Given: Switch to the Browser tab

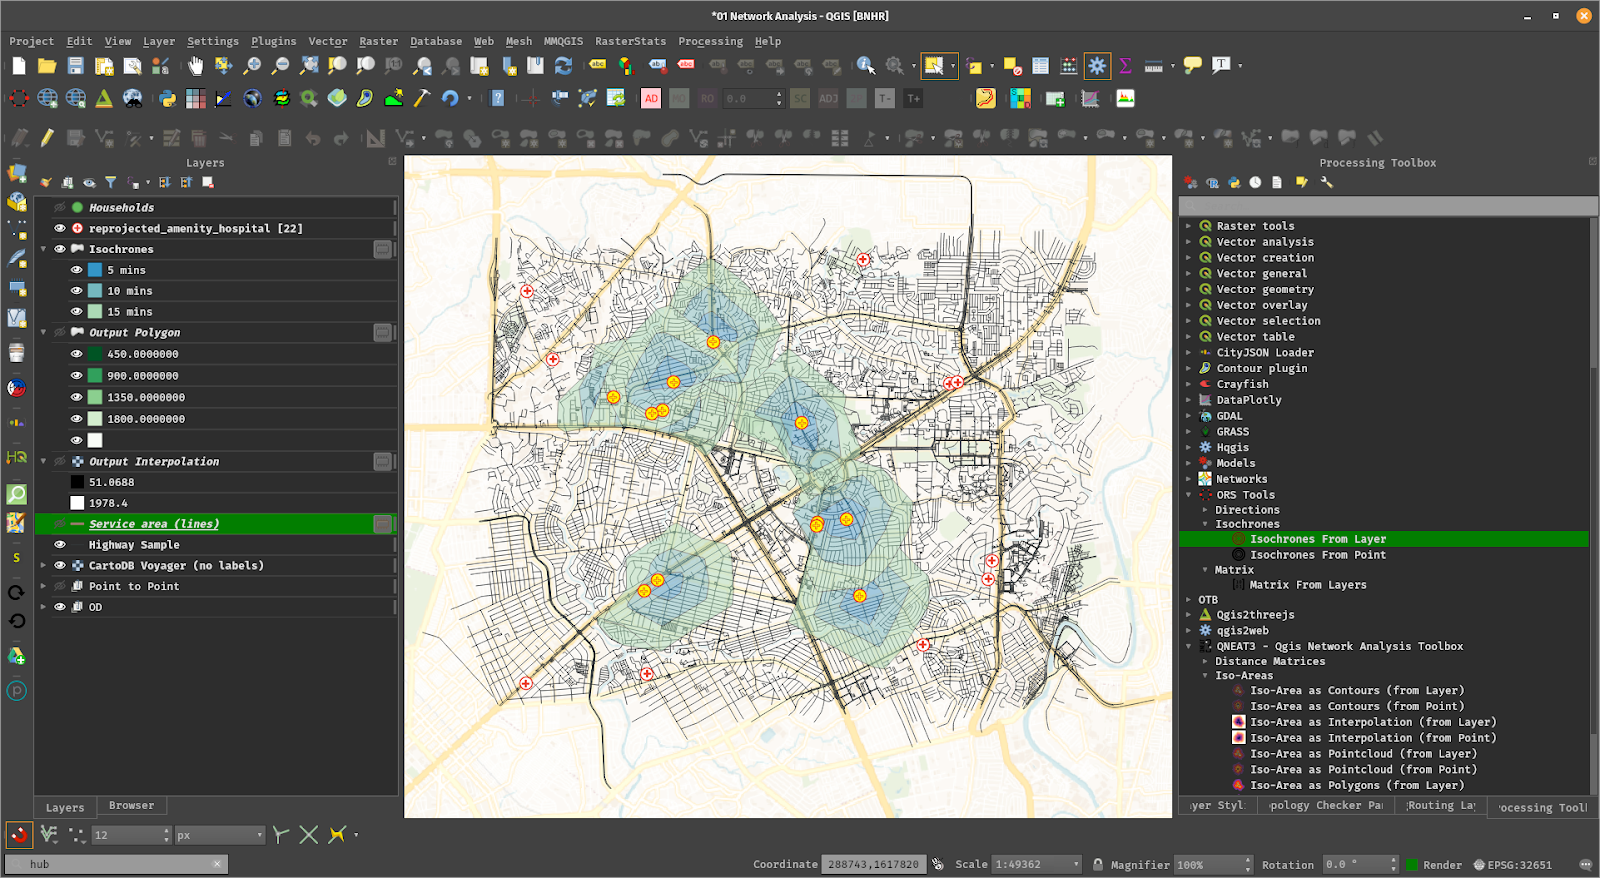Looking at the screenshot, I should point(131,806).
